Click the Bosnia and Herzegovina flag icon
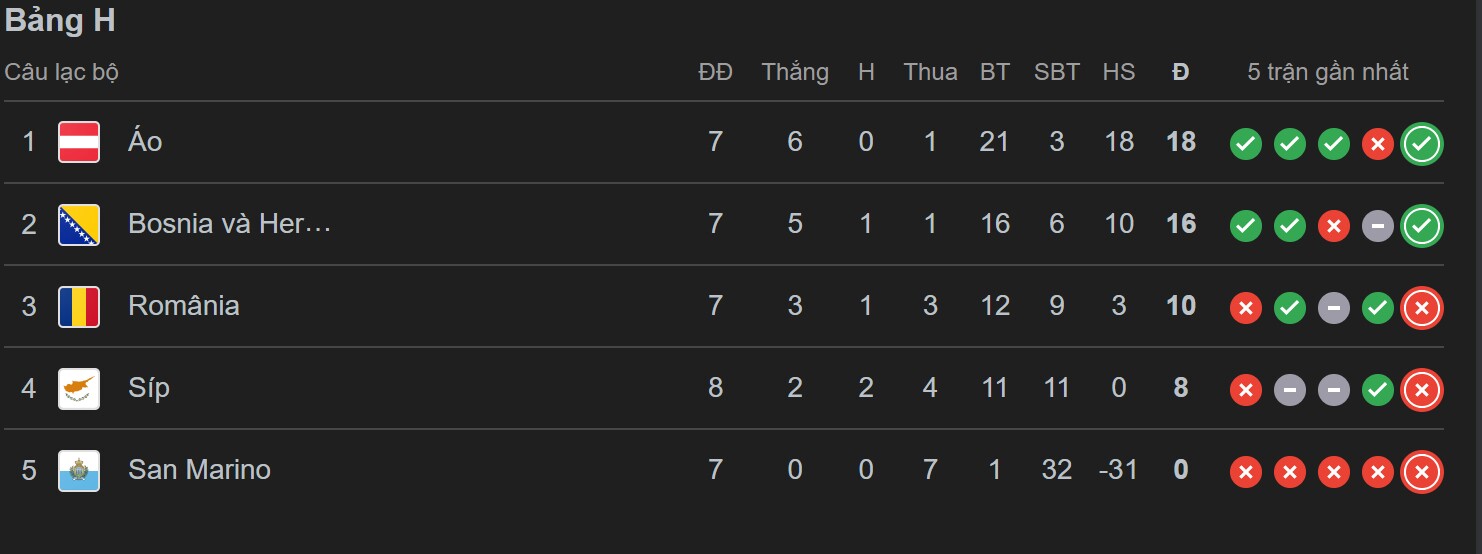 click(79, 224)
